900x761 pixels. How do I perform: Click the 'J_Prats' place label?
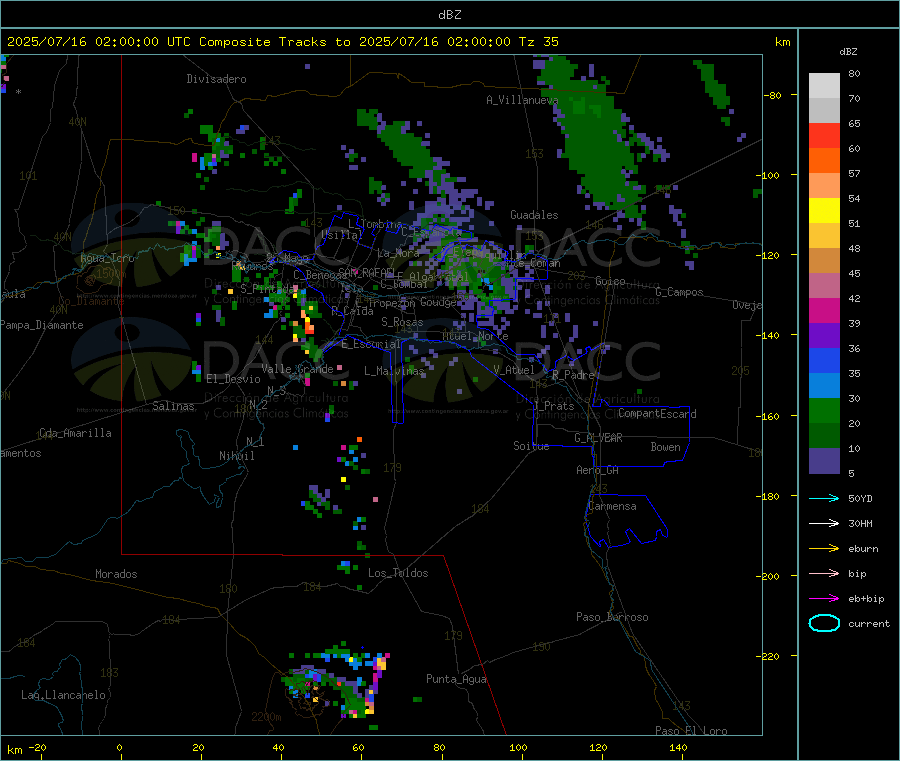coord(553,406)
